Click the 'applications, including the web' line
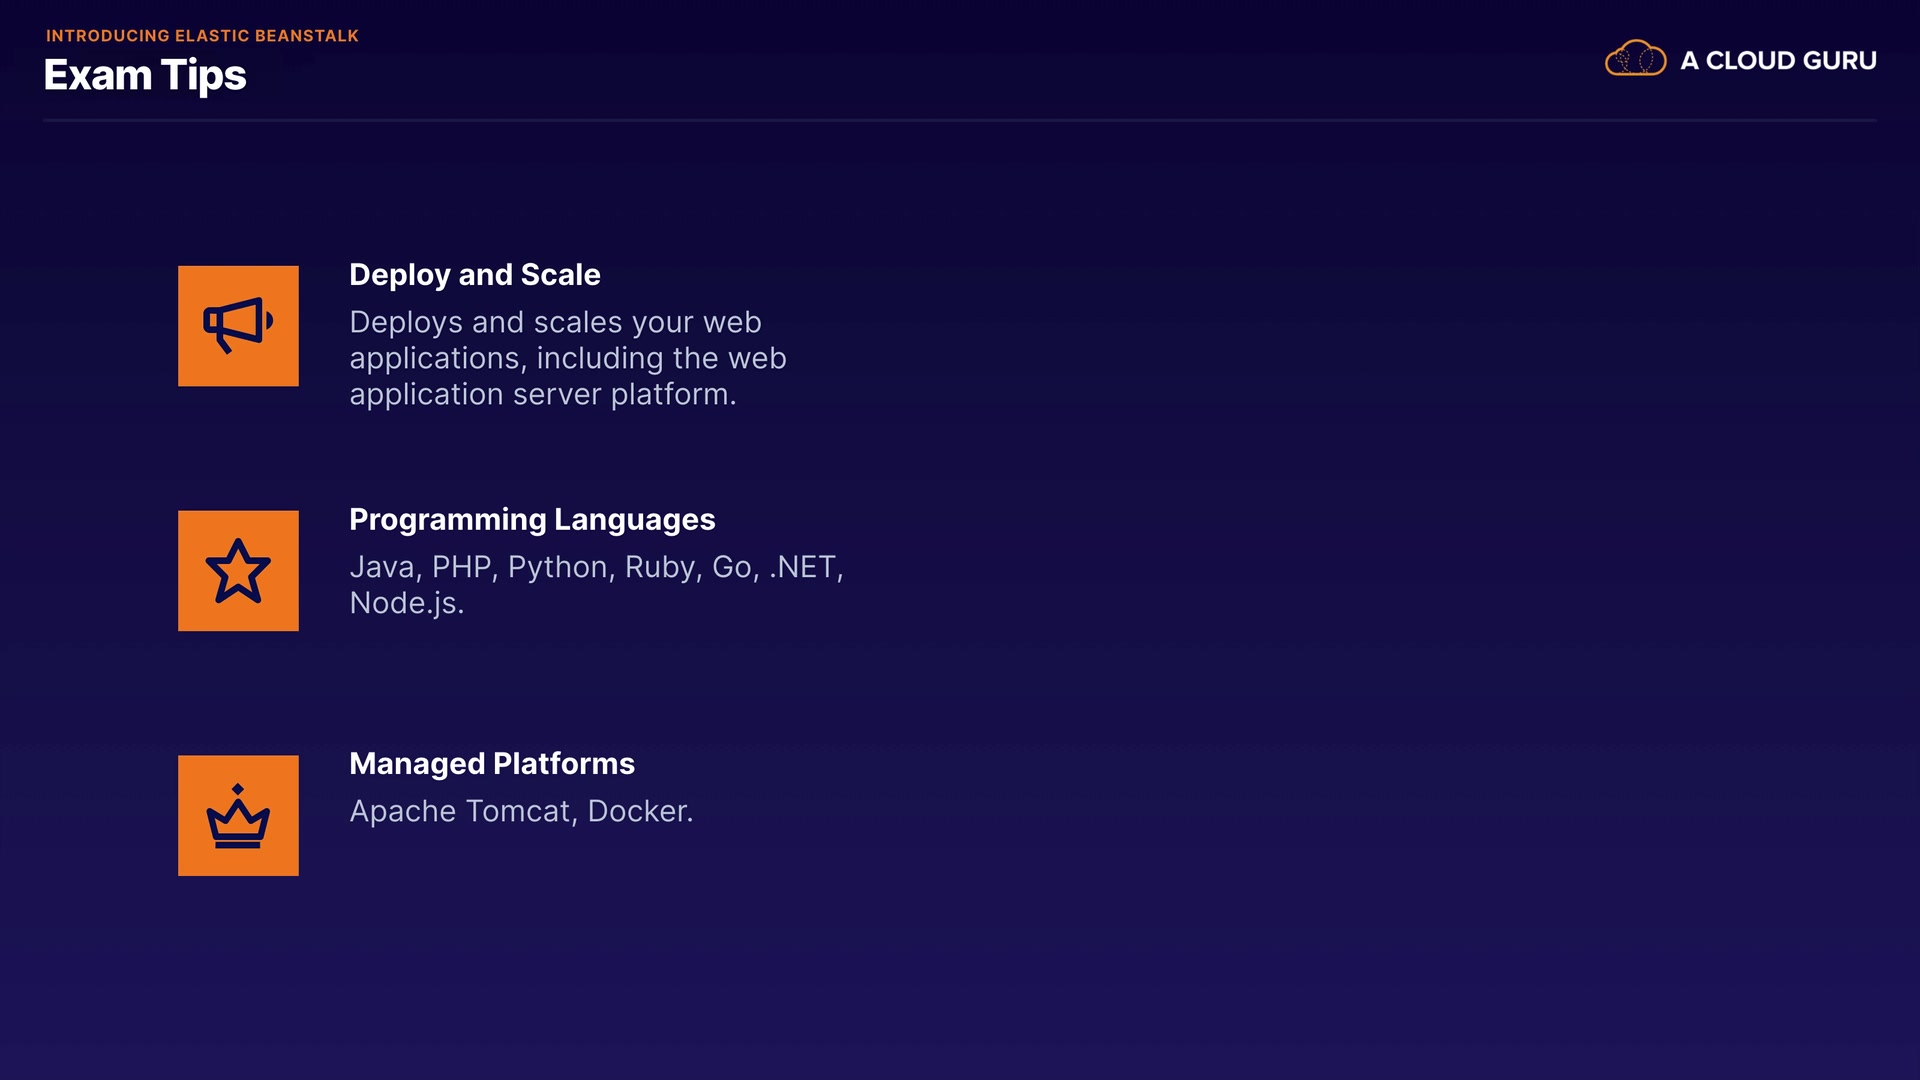Image resolution: width=1920 pixels, height=1080 pixels. pyautogui.click(x=567, y=359)
